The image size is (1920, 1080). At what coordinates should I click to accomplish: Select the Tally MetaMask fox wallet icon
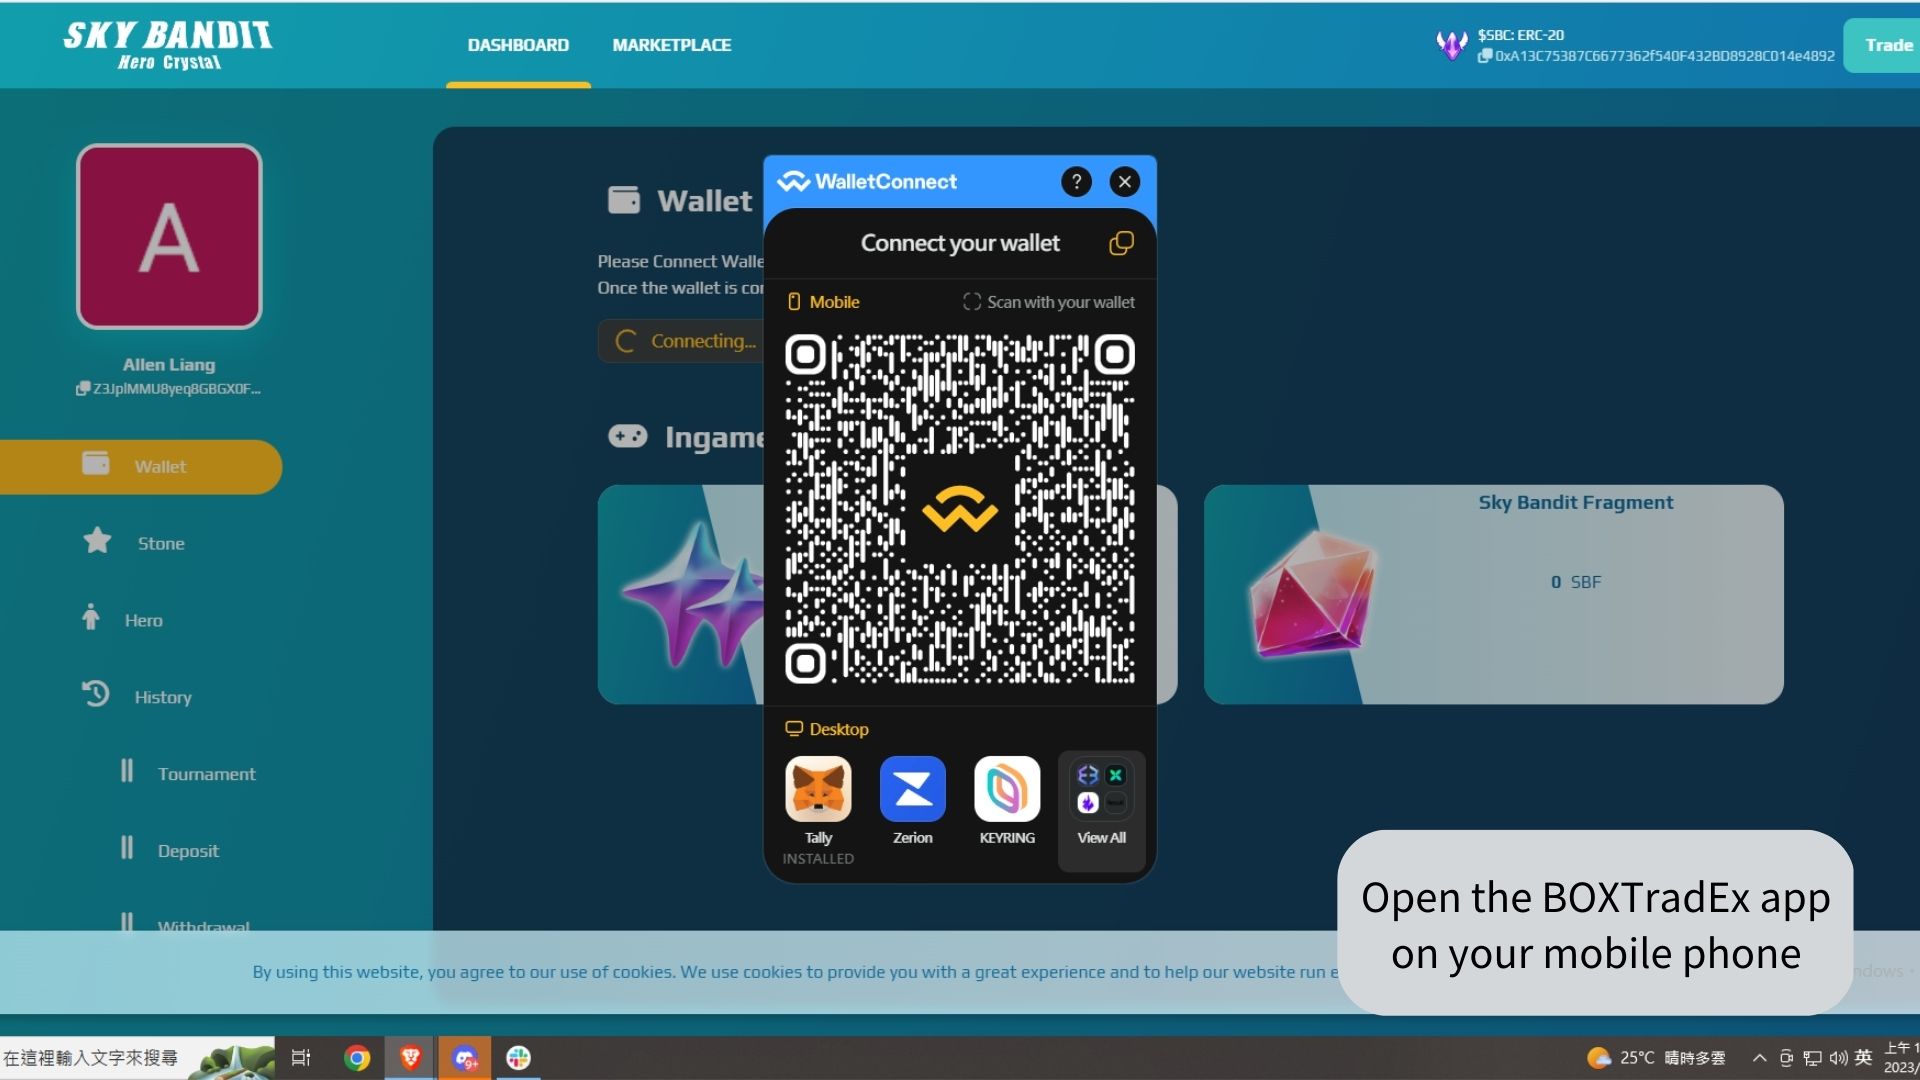818,789
